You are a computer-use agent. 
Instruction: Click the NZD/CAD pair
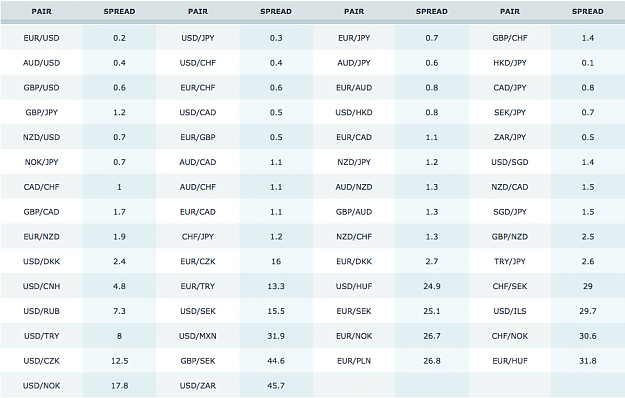coord(510,187)
